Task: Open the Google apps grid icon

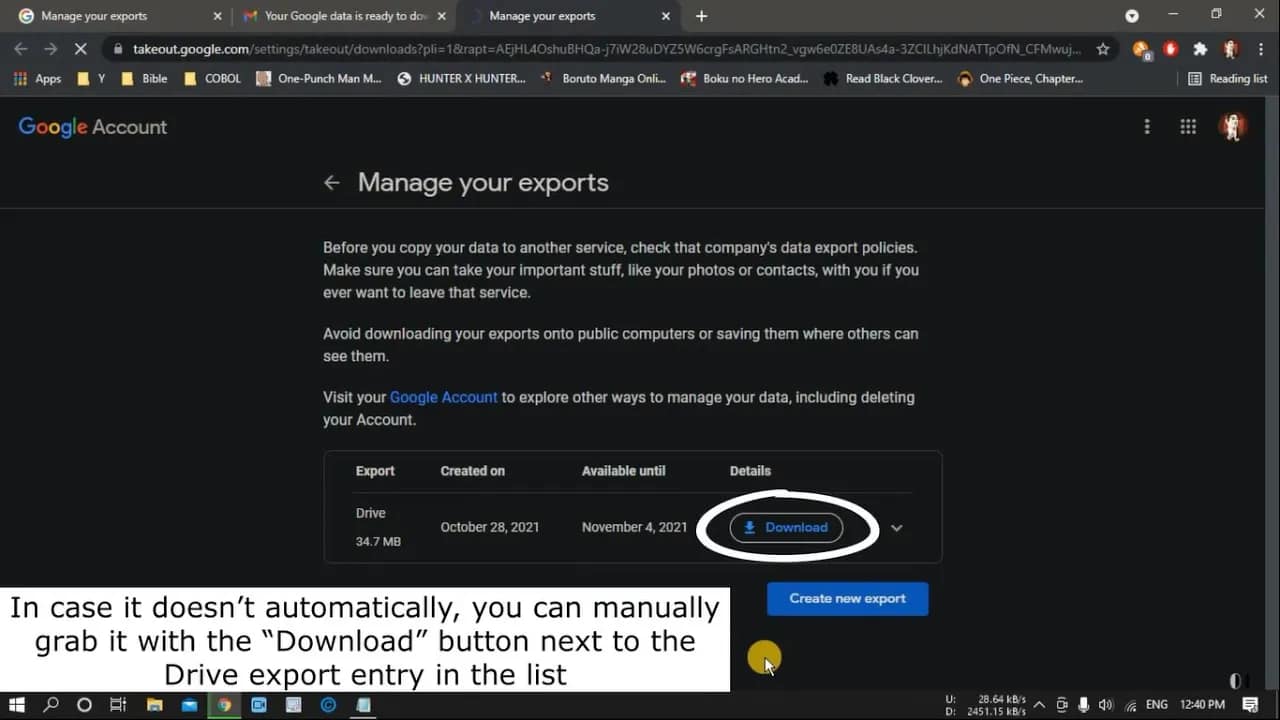Action: tap(1188, 126)
